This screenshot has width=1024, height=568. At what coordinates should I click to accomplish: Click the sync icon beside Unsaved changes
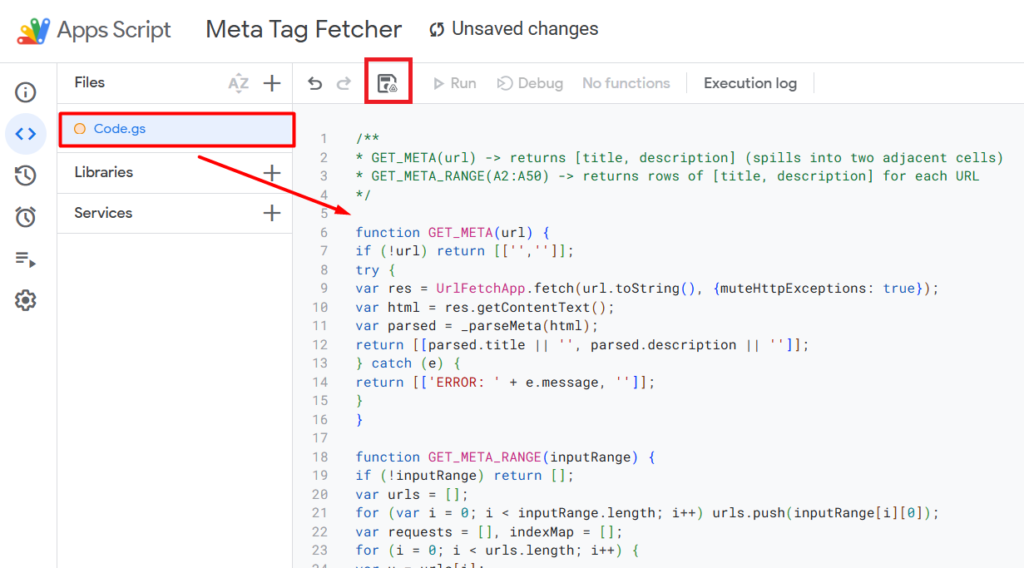(437, 29)
